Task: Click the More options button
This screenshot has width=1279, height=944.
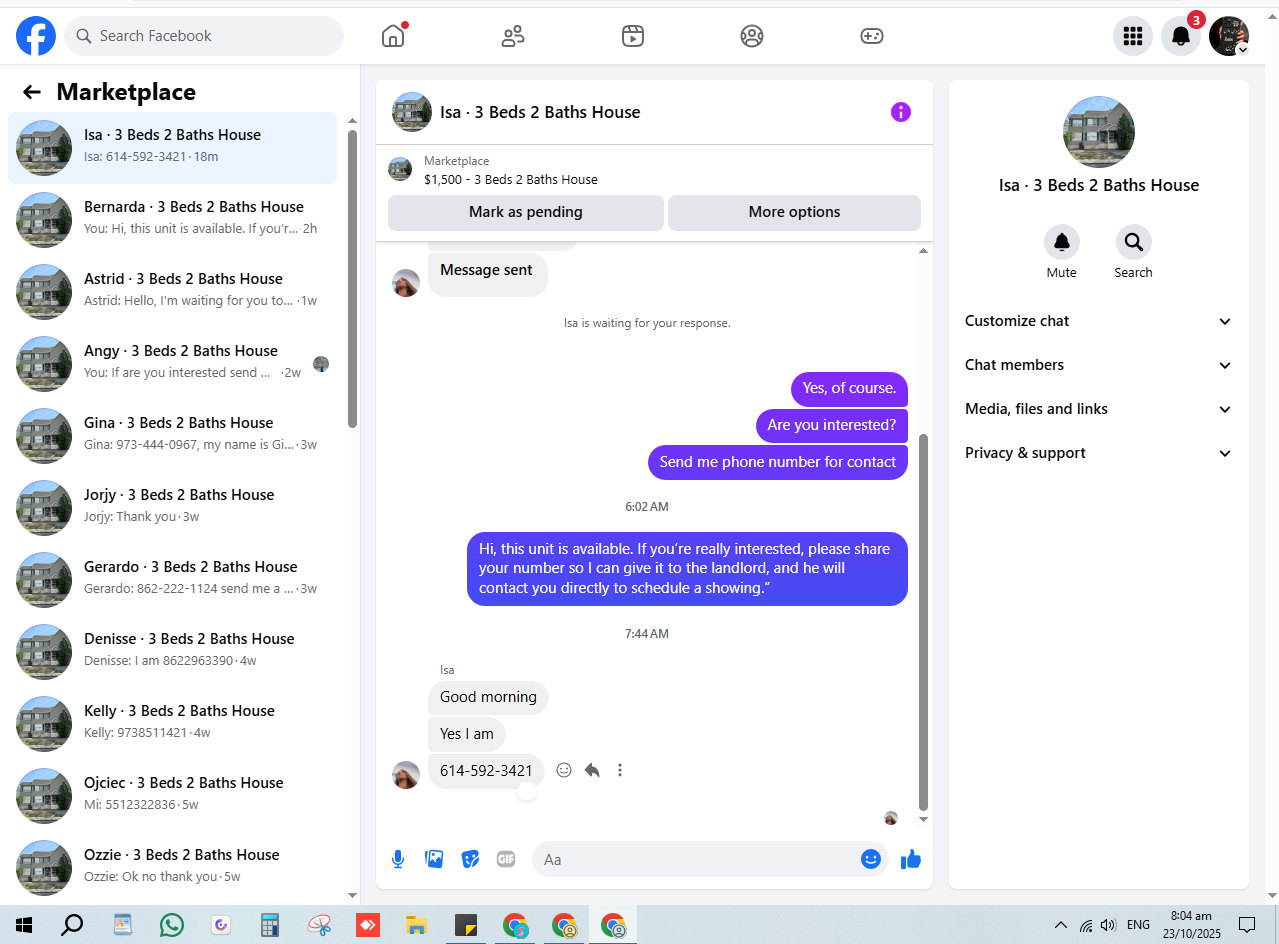Action: point(794,212)
